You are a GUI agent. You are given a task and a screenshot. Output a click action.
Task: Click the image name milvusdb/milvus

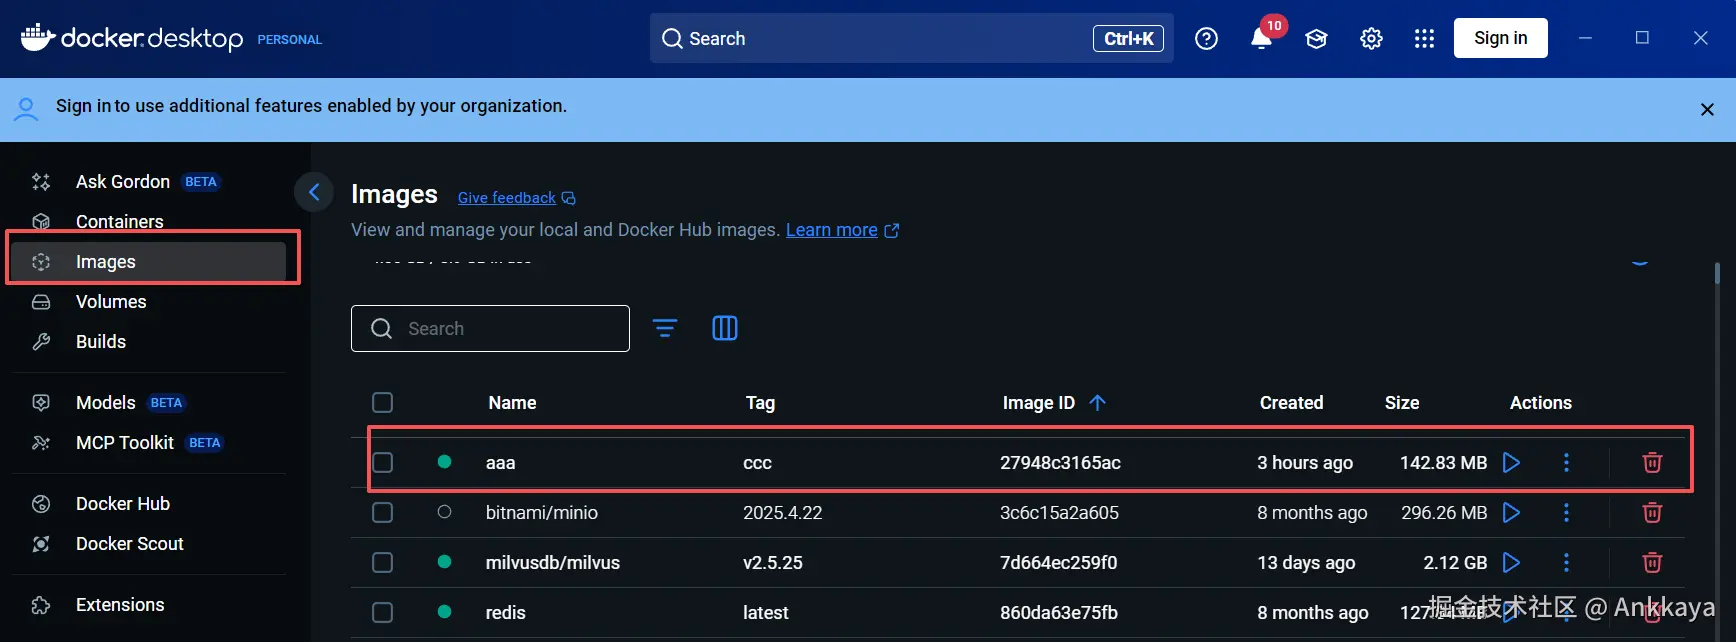click(x=553, y=563)
